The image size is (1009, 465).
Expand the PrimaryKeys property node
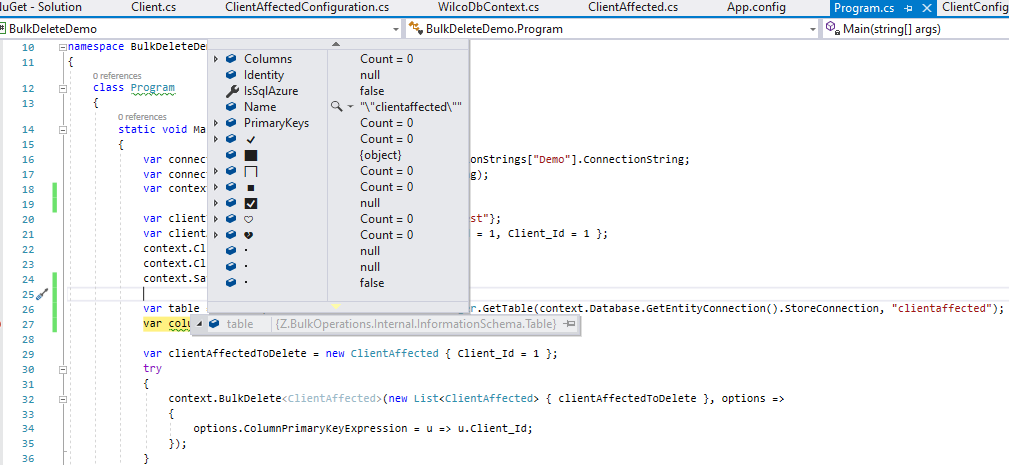coord(216,123)
